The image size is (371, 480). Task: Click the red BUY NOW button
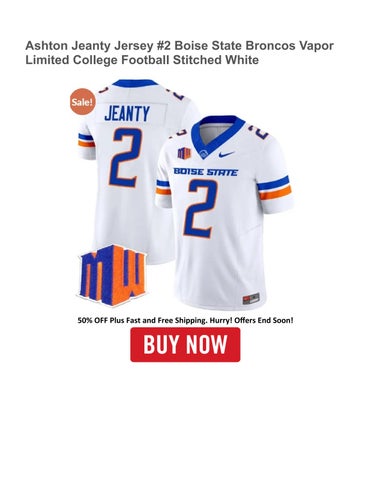coord(185,344)
